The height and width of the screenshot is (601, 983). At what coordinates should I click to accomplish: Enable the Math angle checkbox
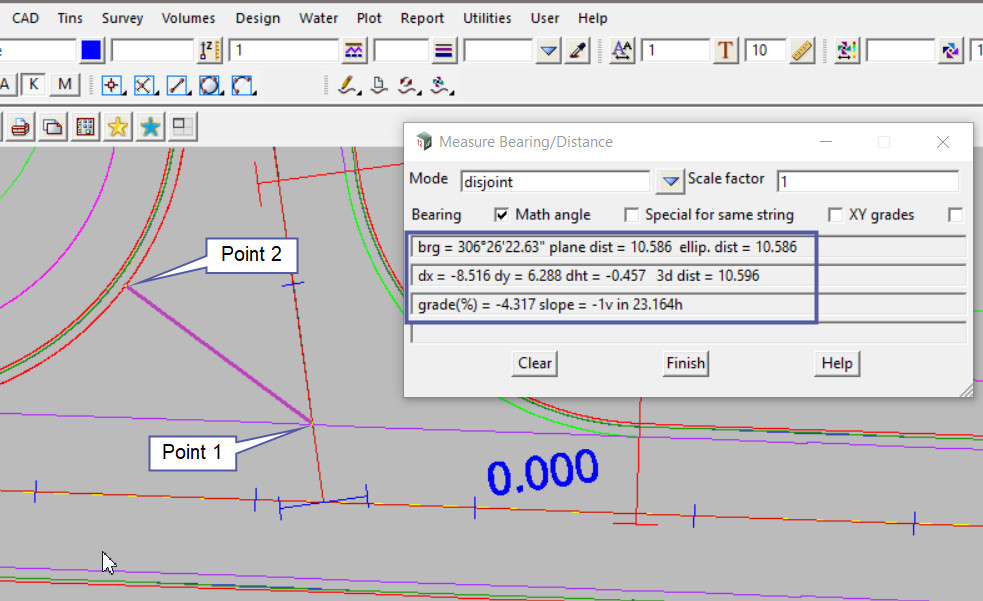[x=503, y=215]
